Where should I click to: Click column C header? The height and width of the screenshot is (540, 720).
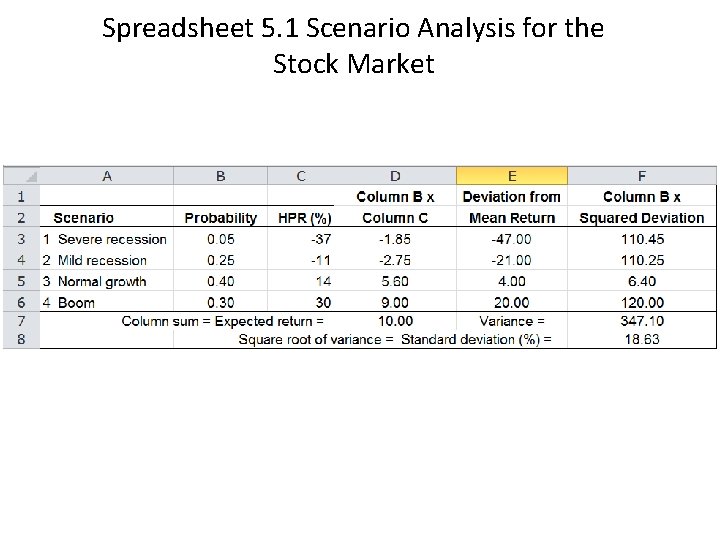click(x=301, y=176)
